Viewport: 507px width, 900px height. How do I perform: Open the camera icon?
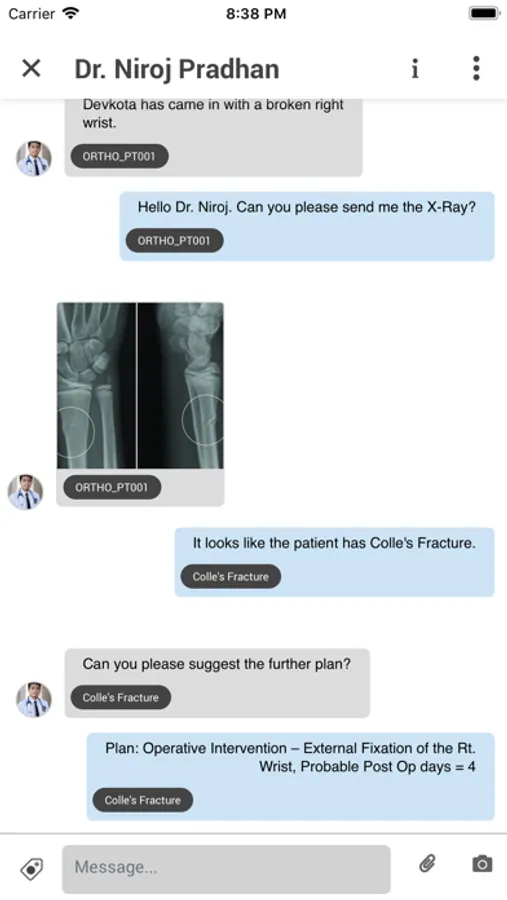482,863
